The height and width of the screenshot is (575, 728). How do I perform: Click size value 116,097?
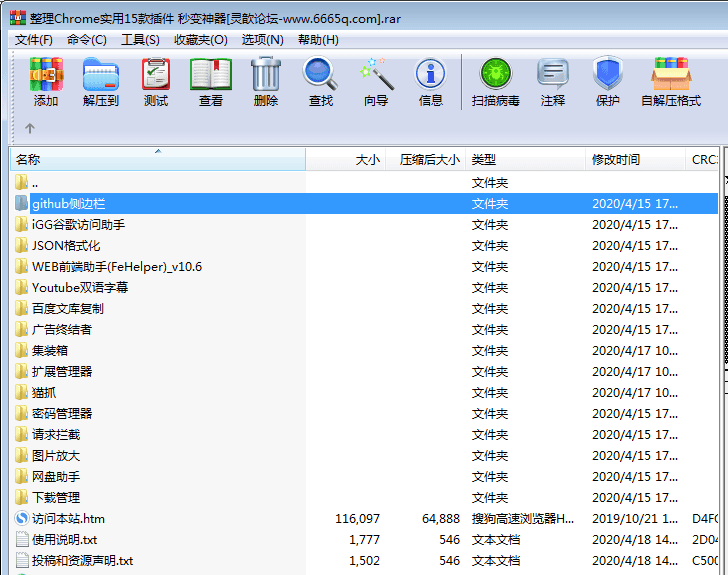coord(358,518)
